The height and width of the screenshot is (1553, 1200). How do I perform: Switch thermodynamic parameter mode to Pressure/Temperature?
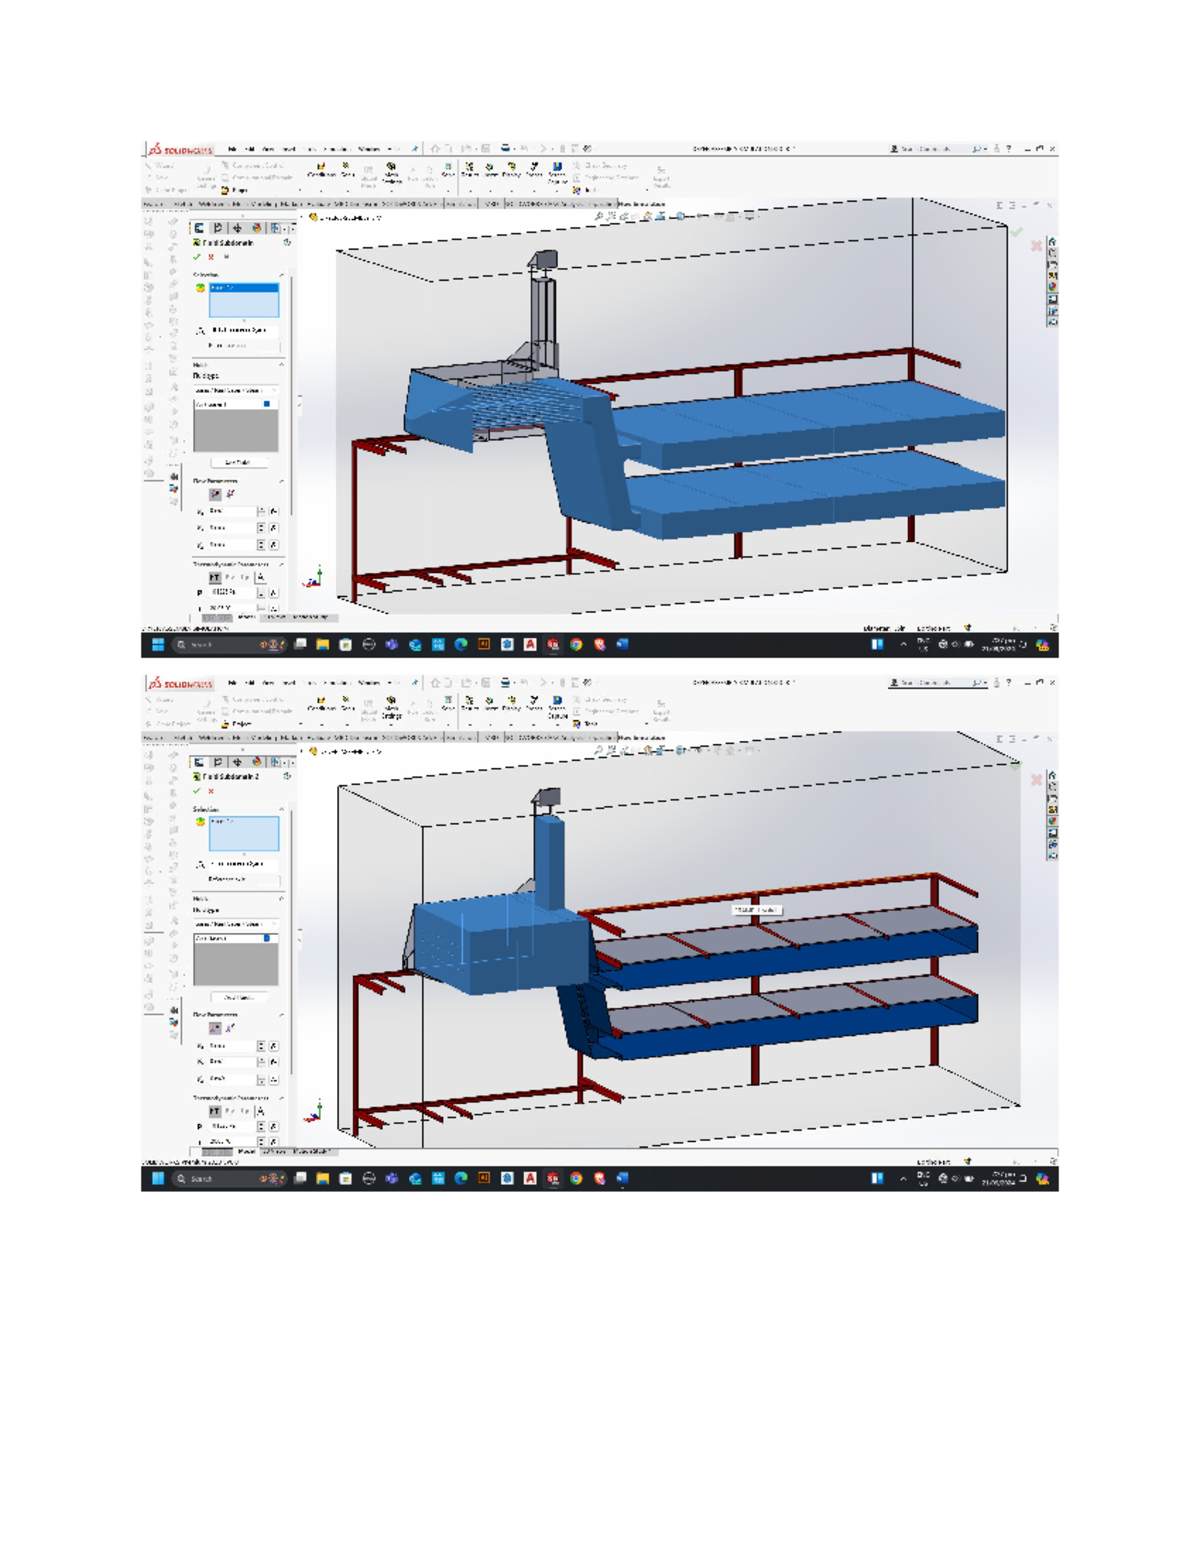tap(216, 577)
